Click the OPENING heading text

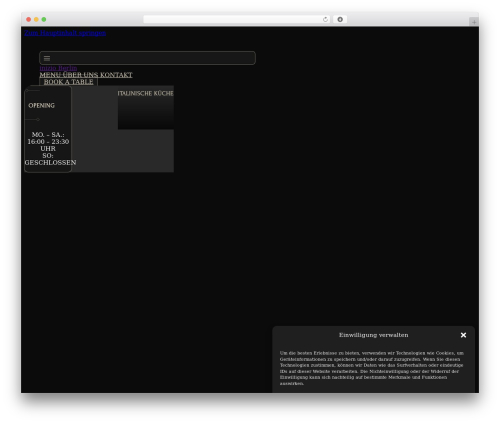pos(42,105)
